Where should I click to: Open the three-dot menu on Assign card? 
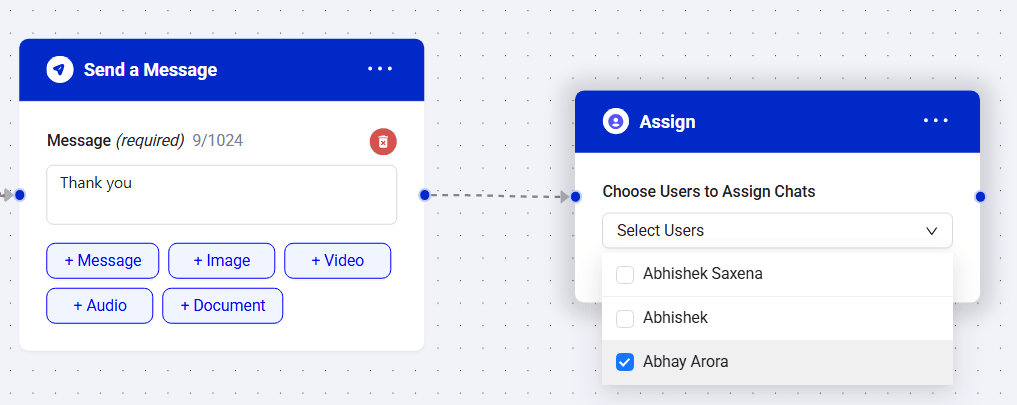935,121
